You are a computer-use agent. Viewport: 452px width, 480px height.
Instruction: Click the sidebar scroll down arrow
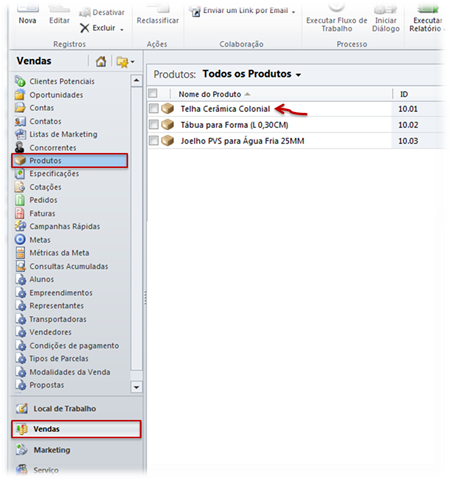point(136,387)
